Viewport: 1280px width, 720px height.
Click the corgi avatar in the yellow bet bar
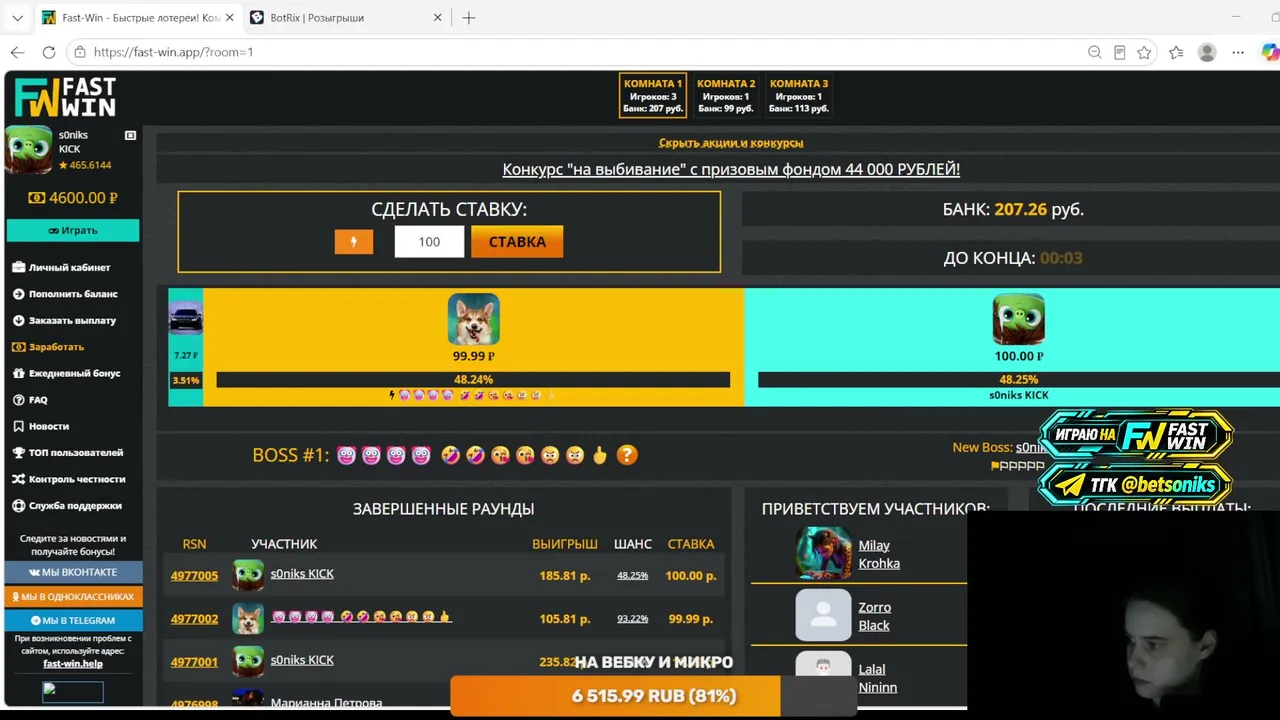[474, 319]
